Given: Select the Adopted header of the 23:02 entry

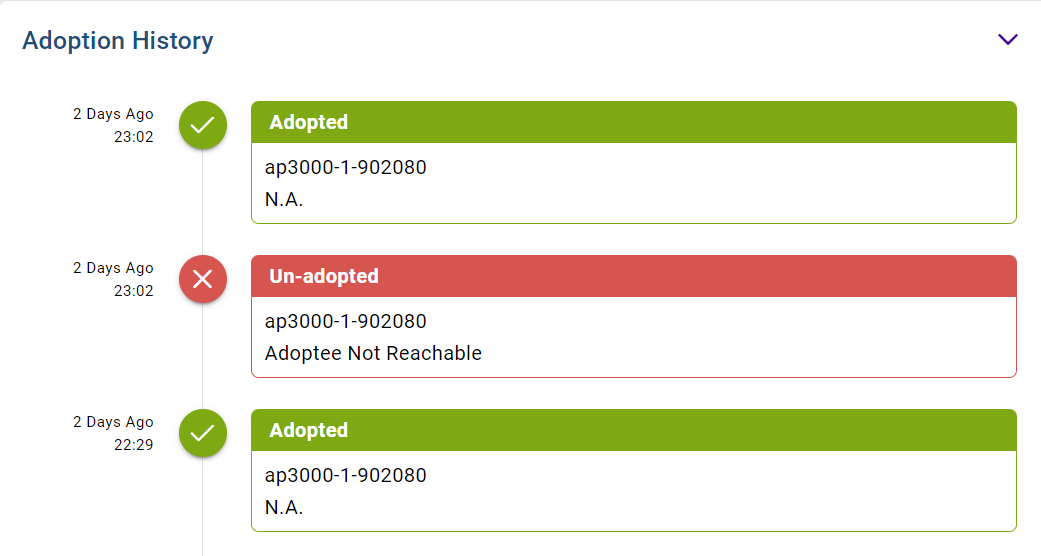Looking at the screenshot, I should tap(633, 122).
